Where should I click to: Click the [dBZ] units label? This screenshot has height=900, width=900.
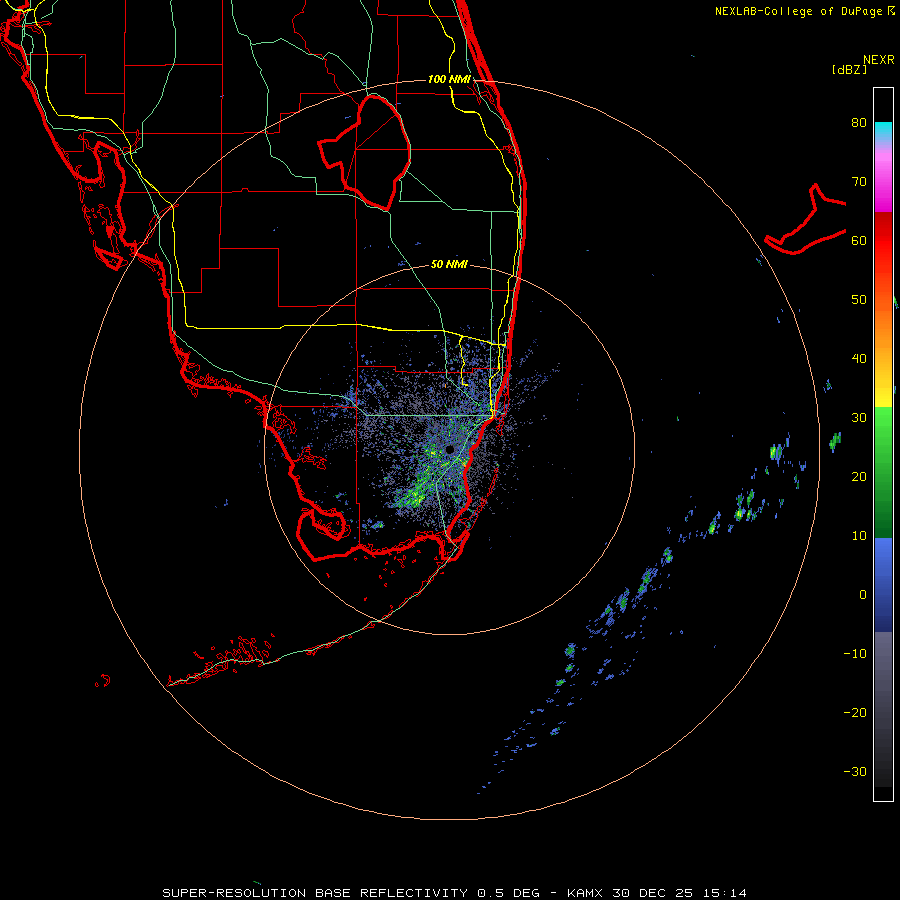tap(849, 70)
